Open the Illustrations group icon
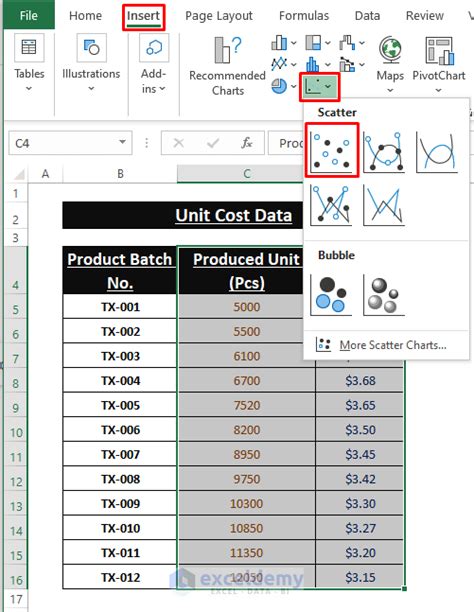The width and height of the screenshot is (474, 612). pos(91,48)
